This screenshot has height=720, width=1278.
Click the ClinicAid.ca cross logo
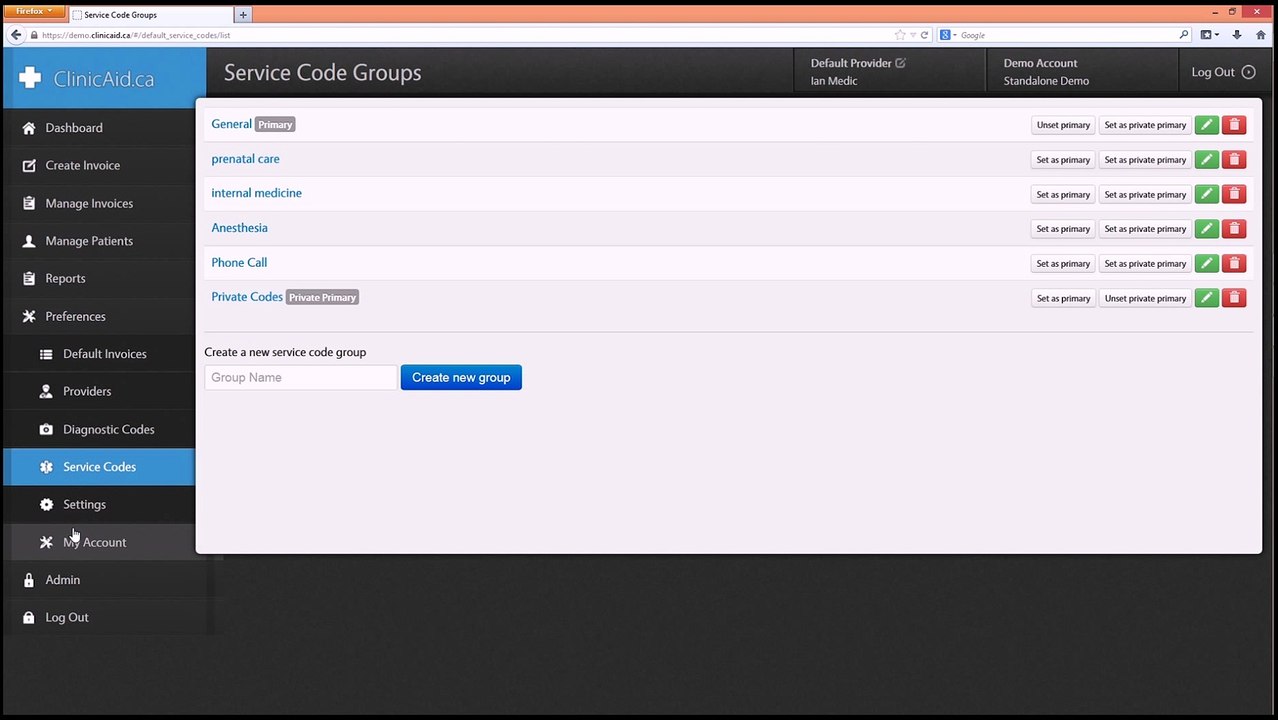(x=30, y=78)
